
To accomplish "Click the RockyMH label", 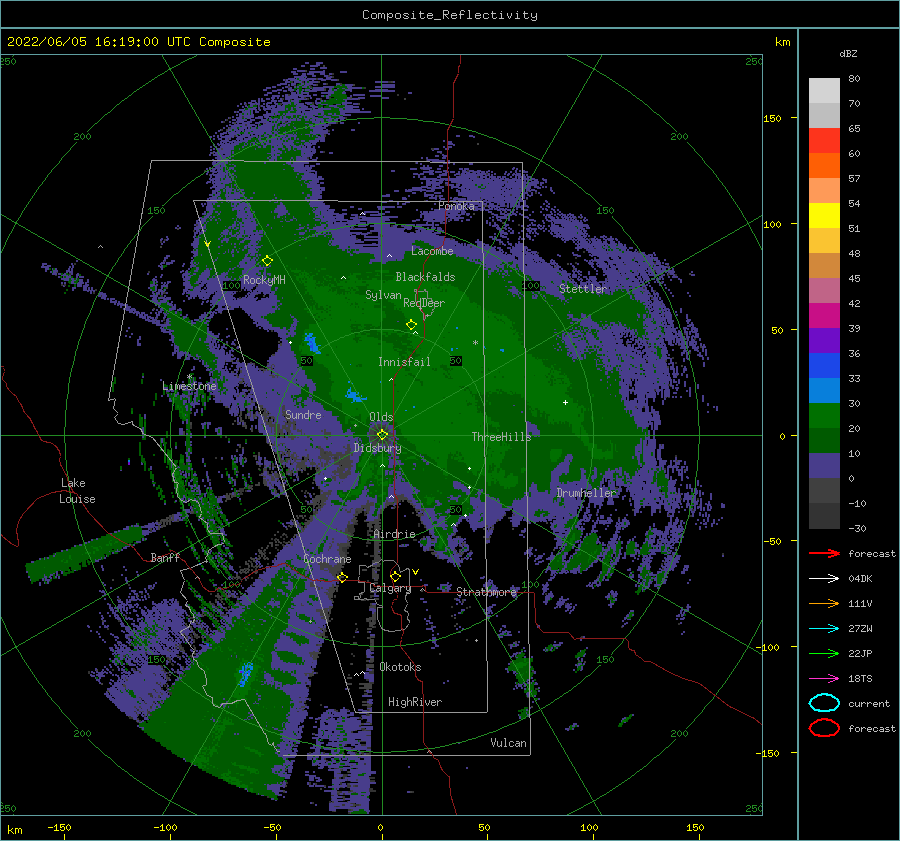I will point(264,280).
